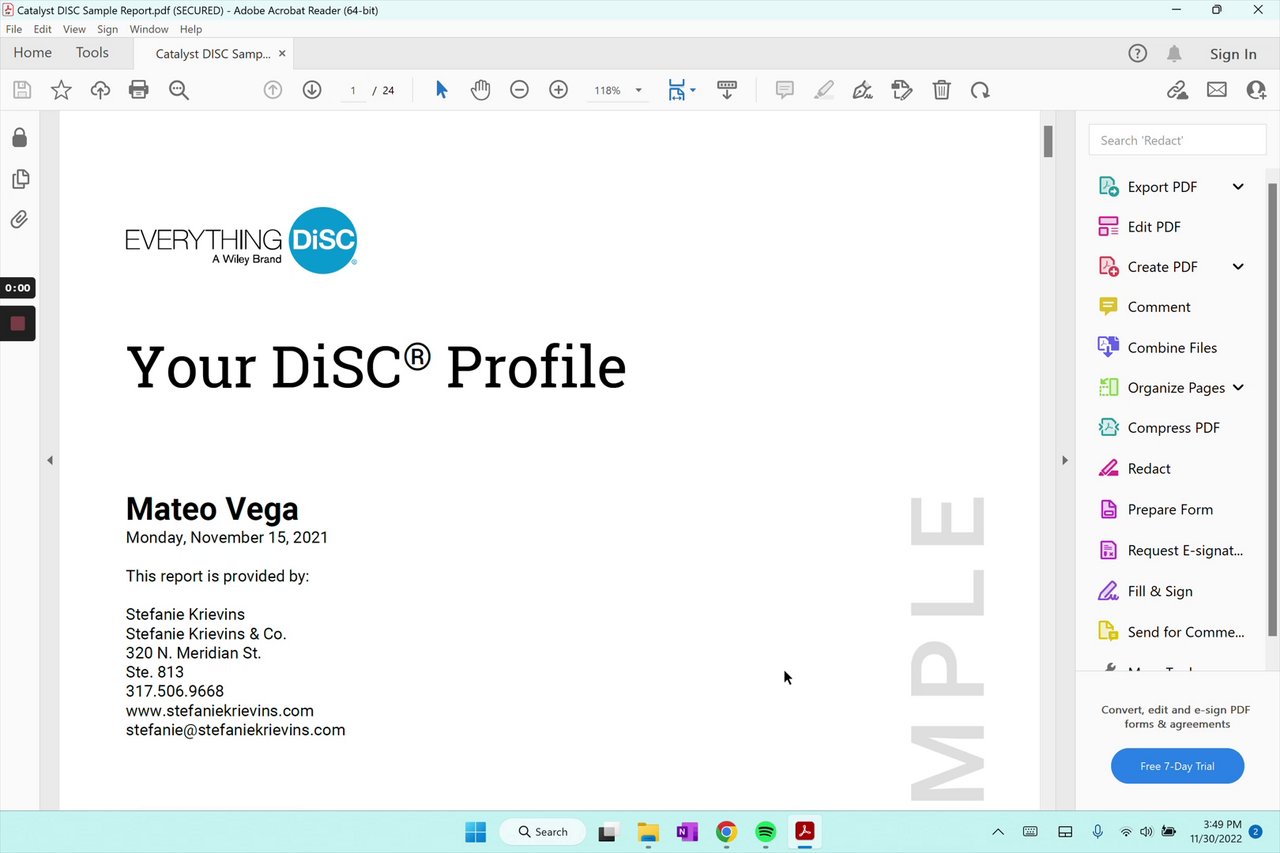Open the Help question mark
This screenshot has width=1280, height=853.
(x=1137, y=54)
